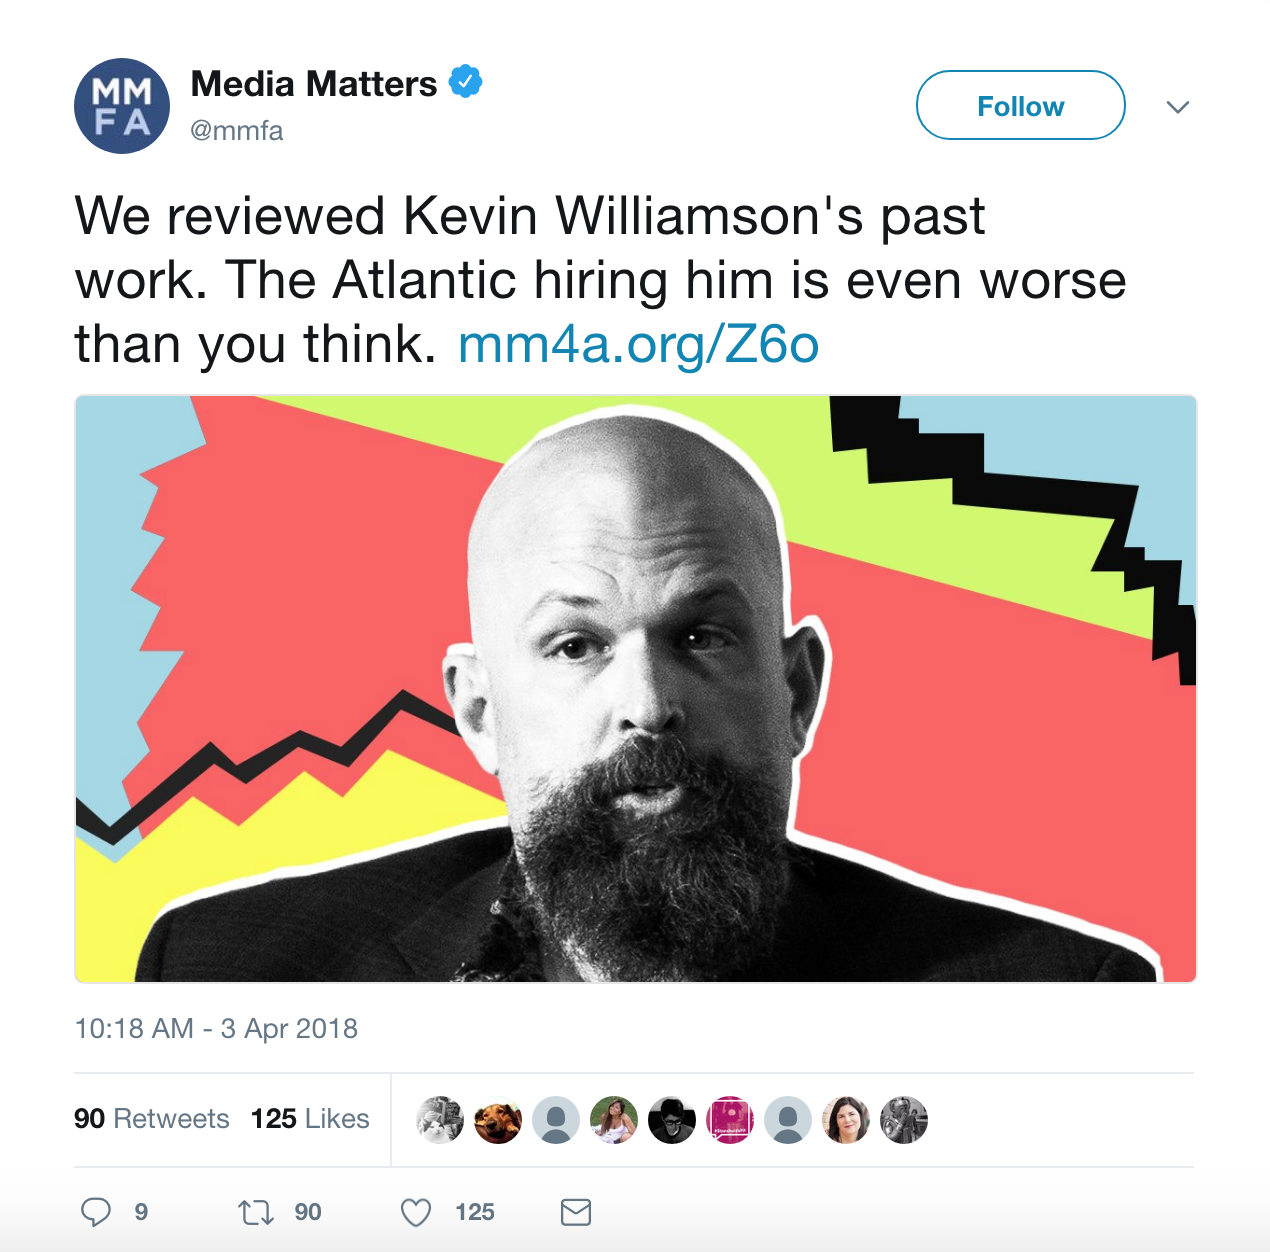This screenshot has width=1270, height=1252.
Task: Open the Media Matters display name
Action: [314, 84]
